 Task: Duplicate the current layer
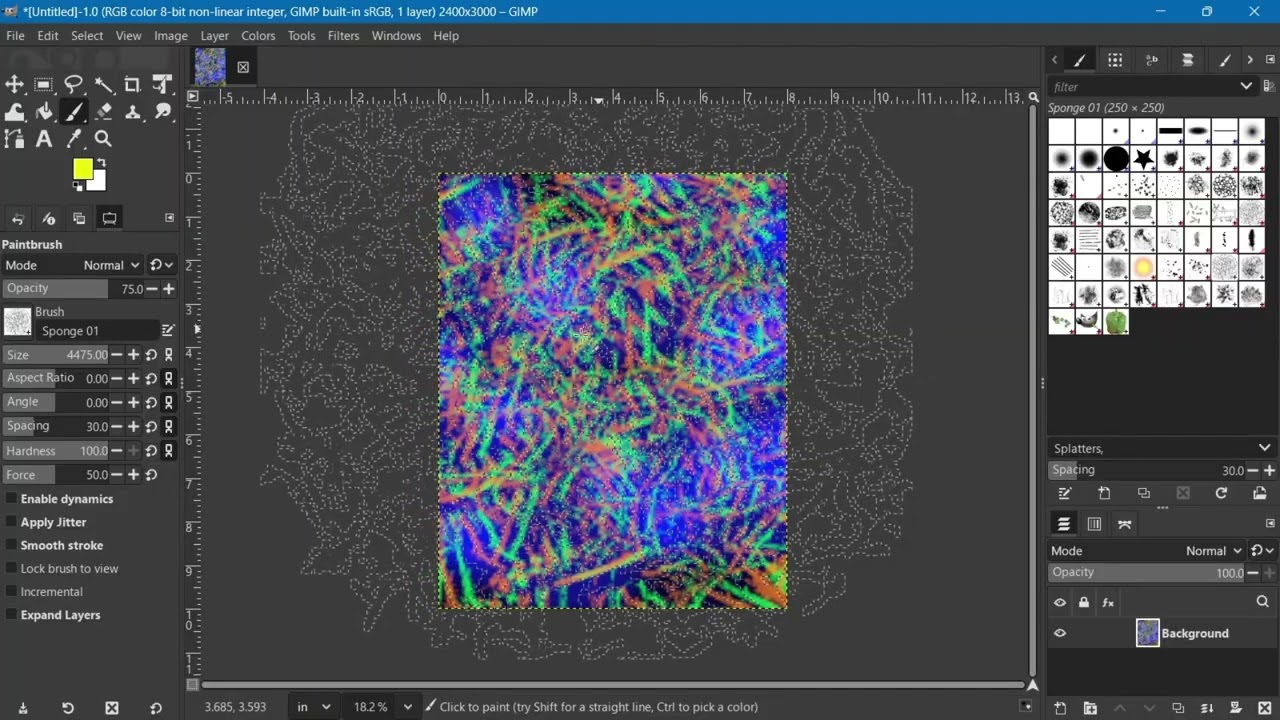1178,708
